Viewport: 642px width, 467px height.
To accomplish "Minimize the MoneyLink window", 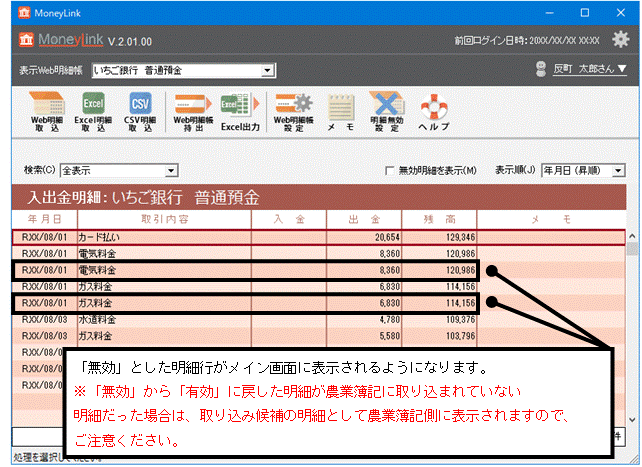I will point(549,13).
